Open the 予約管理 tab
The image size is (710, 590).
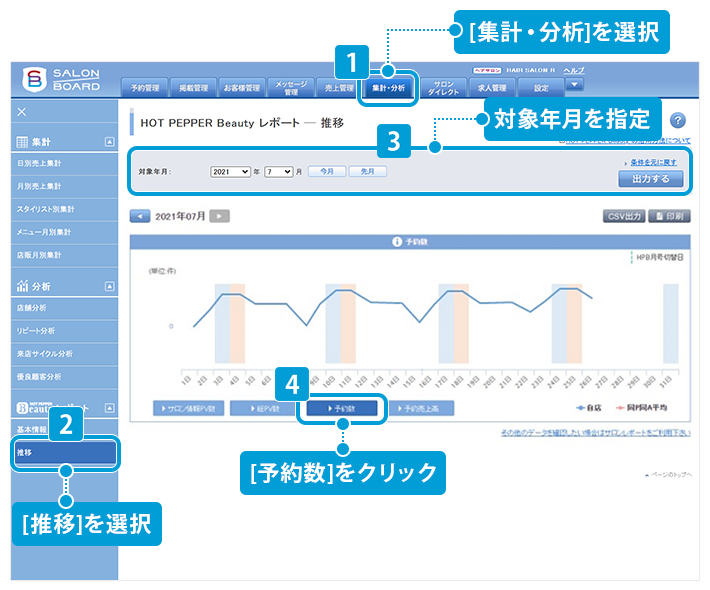click(143, 88)
